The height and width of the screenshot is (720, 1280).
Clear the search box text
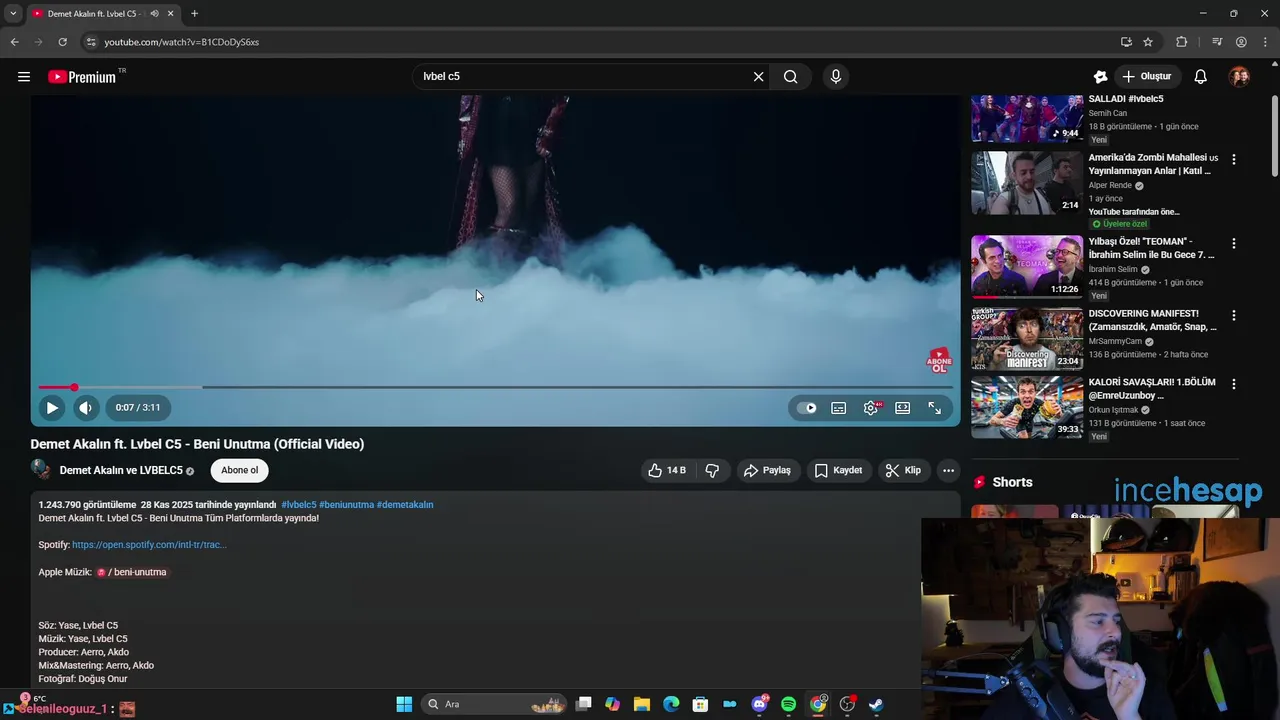[x=758, y=76]
